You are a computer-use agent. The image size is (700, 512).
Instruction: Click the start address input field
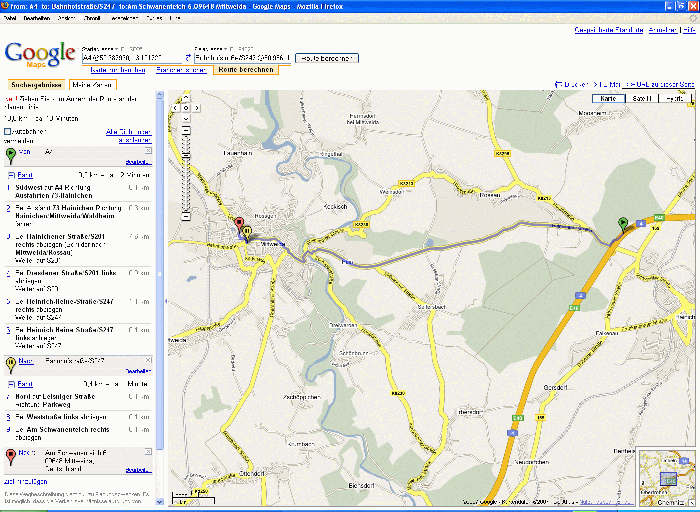[x=132, y=58]
